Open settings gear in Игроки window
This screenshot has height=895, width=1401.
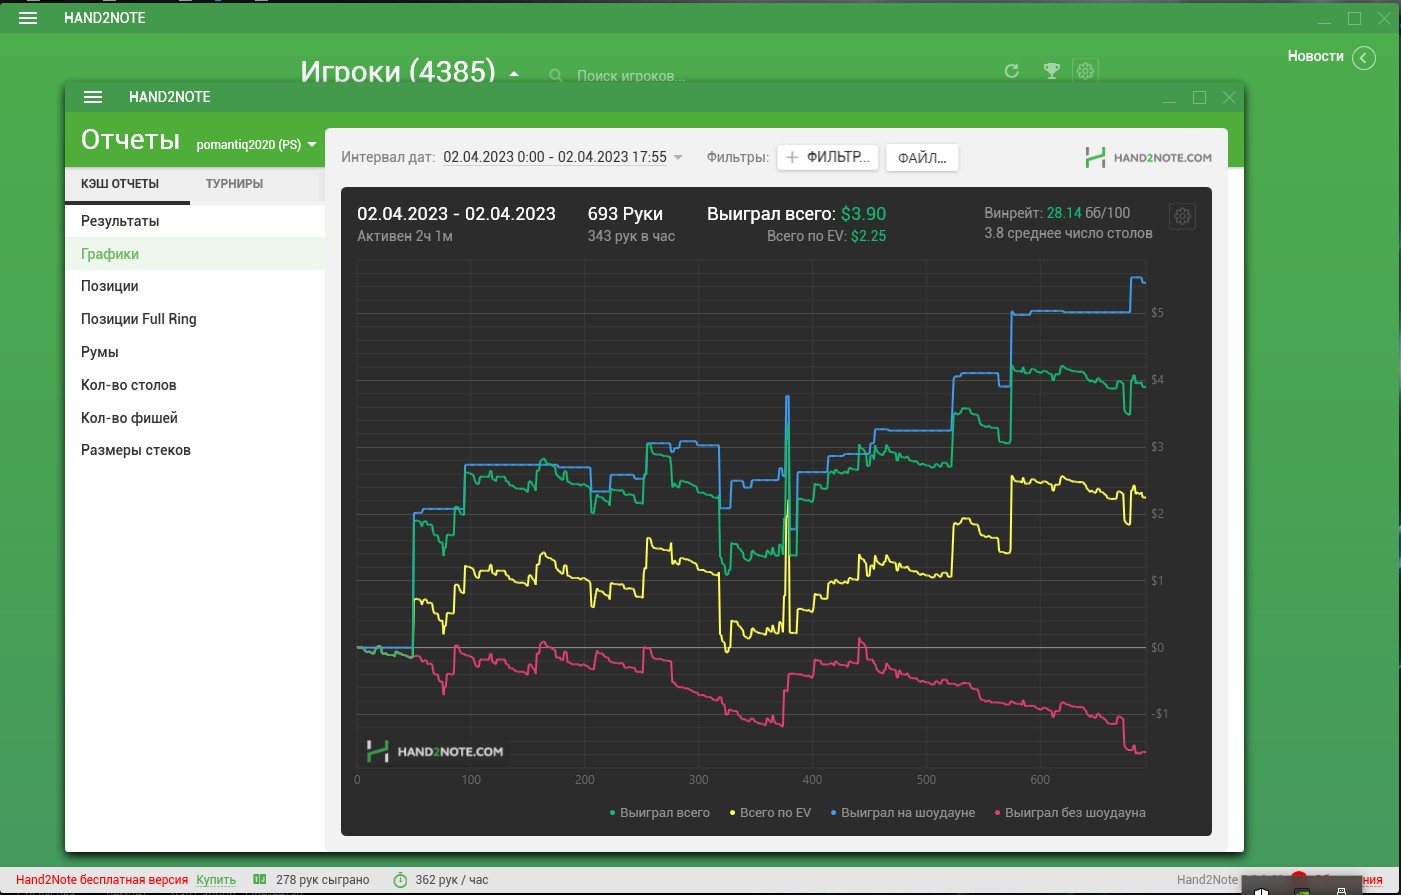pos(1085,71)
